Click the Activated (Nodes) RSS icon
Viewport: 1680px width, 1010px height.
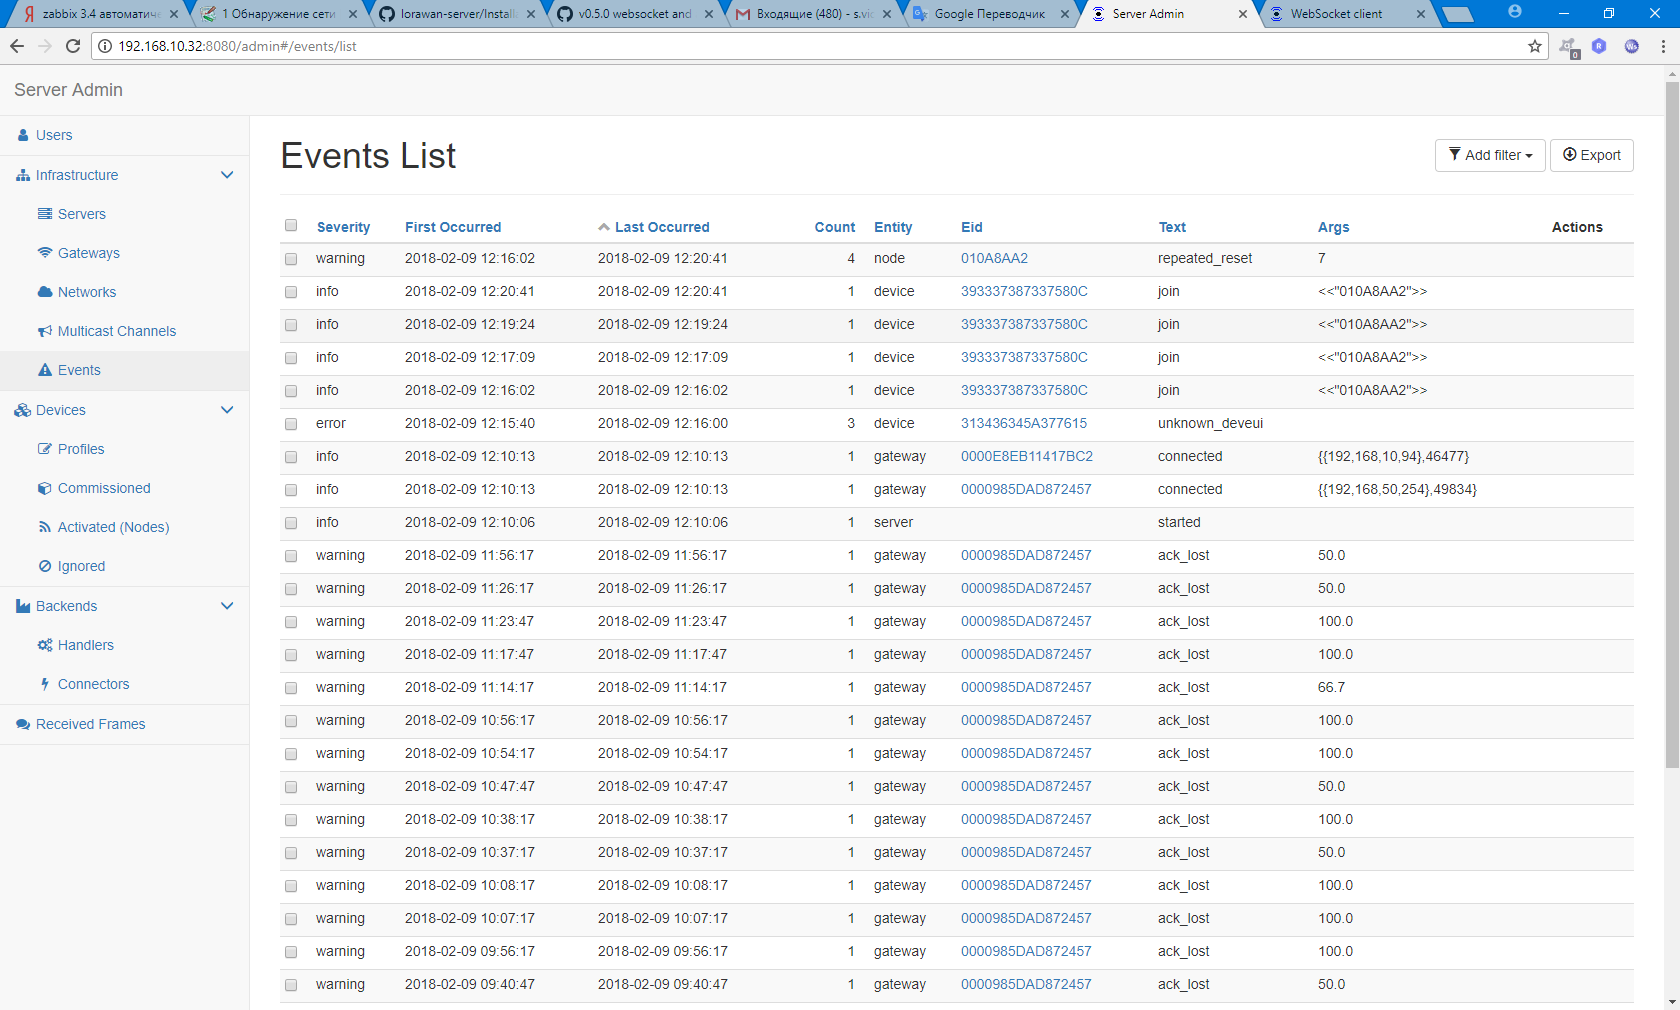coord(45,527)
